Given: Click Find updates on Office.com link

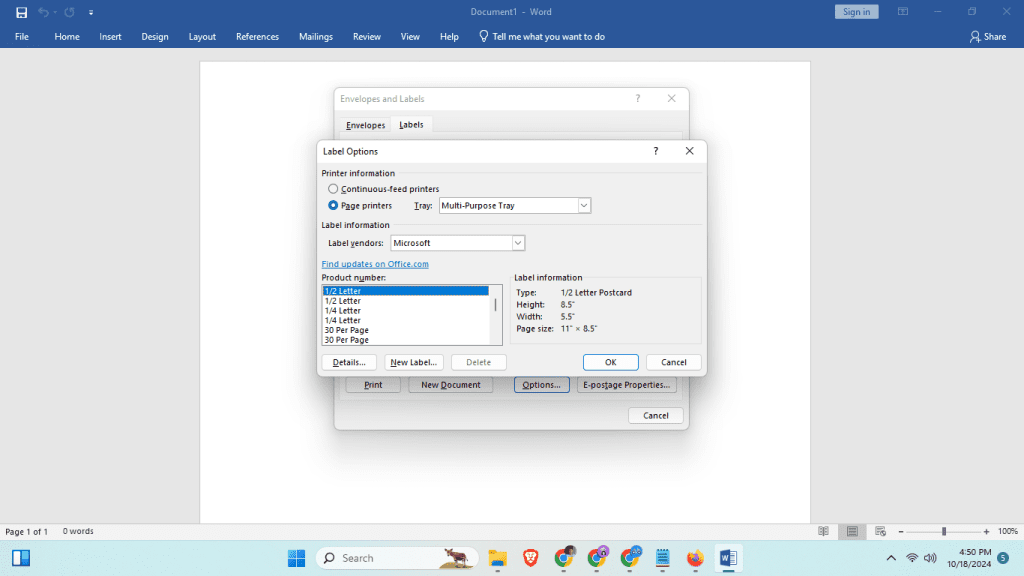Looking at the screenshot, I should 375,264.
